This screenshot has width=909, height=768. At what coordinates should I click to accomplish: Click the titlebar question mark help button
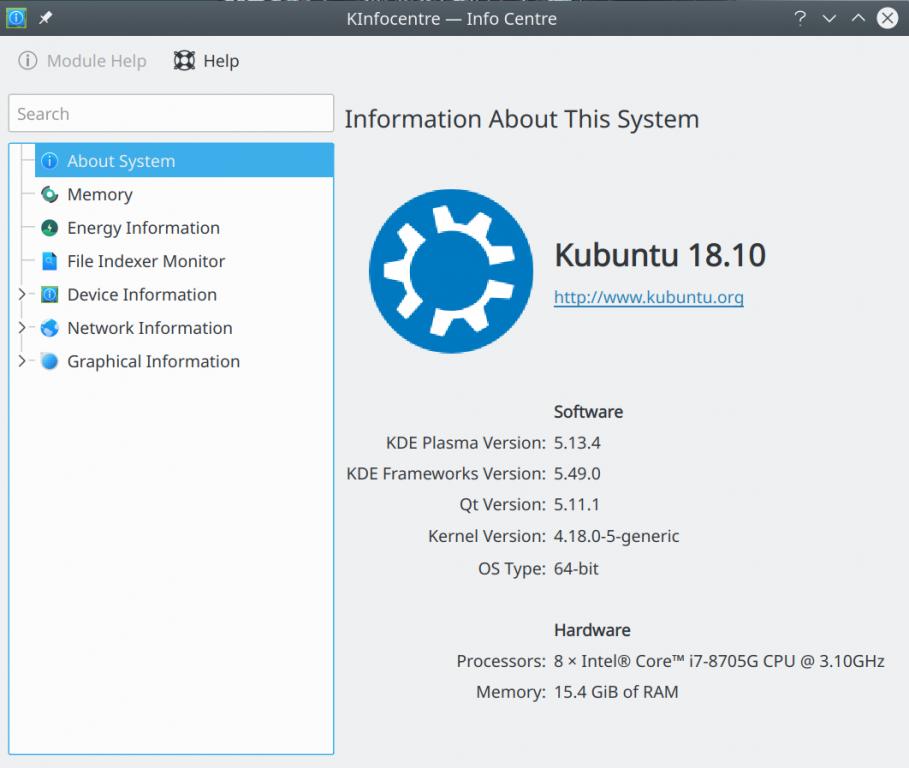800,18
